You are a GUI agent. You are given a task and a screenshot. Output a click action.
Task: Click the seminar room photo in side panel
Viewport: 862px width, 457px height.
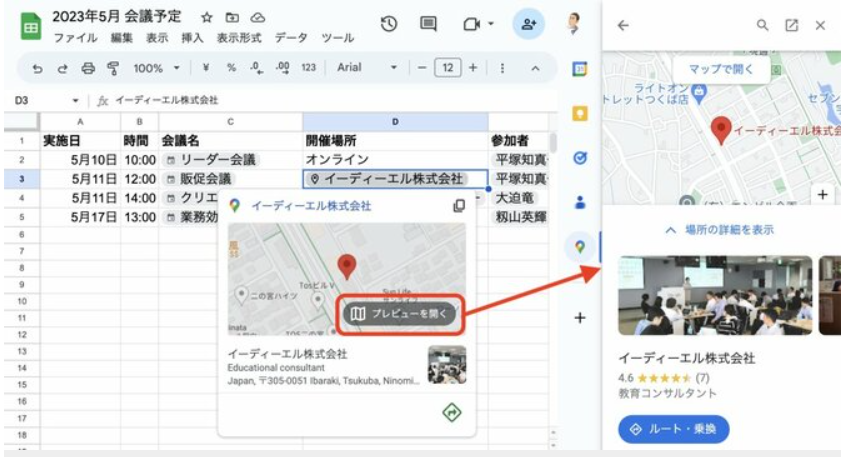coord(715,295)
